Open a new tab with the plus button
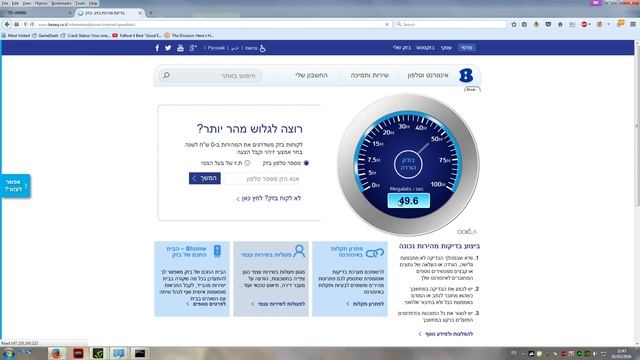Viewport: 640px width, 360px height. point(151,13)
